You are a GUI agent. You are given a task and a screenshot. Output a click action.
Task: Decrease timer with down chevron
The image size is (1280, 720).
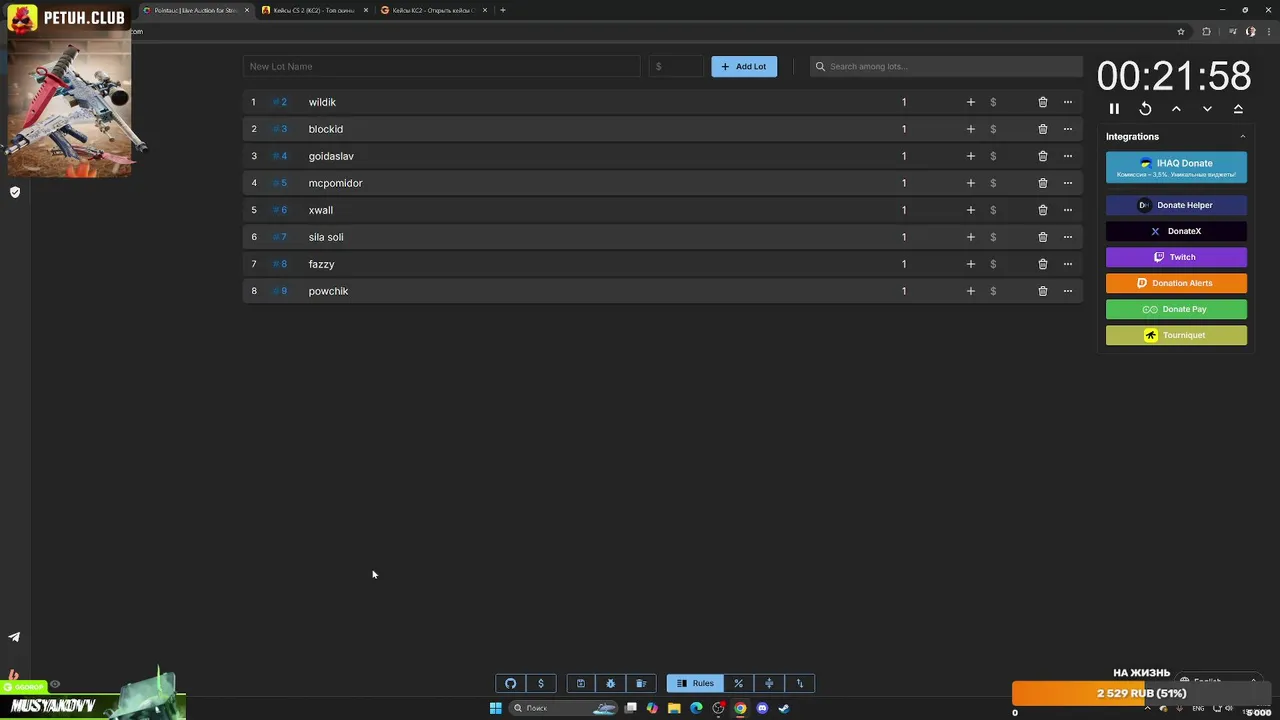tap(1207, 109)
